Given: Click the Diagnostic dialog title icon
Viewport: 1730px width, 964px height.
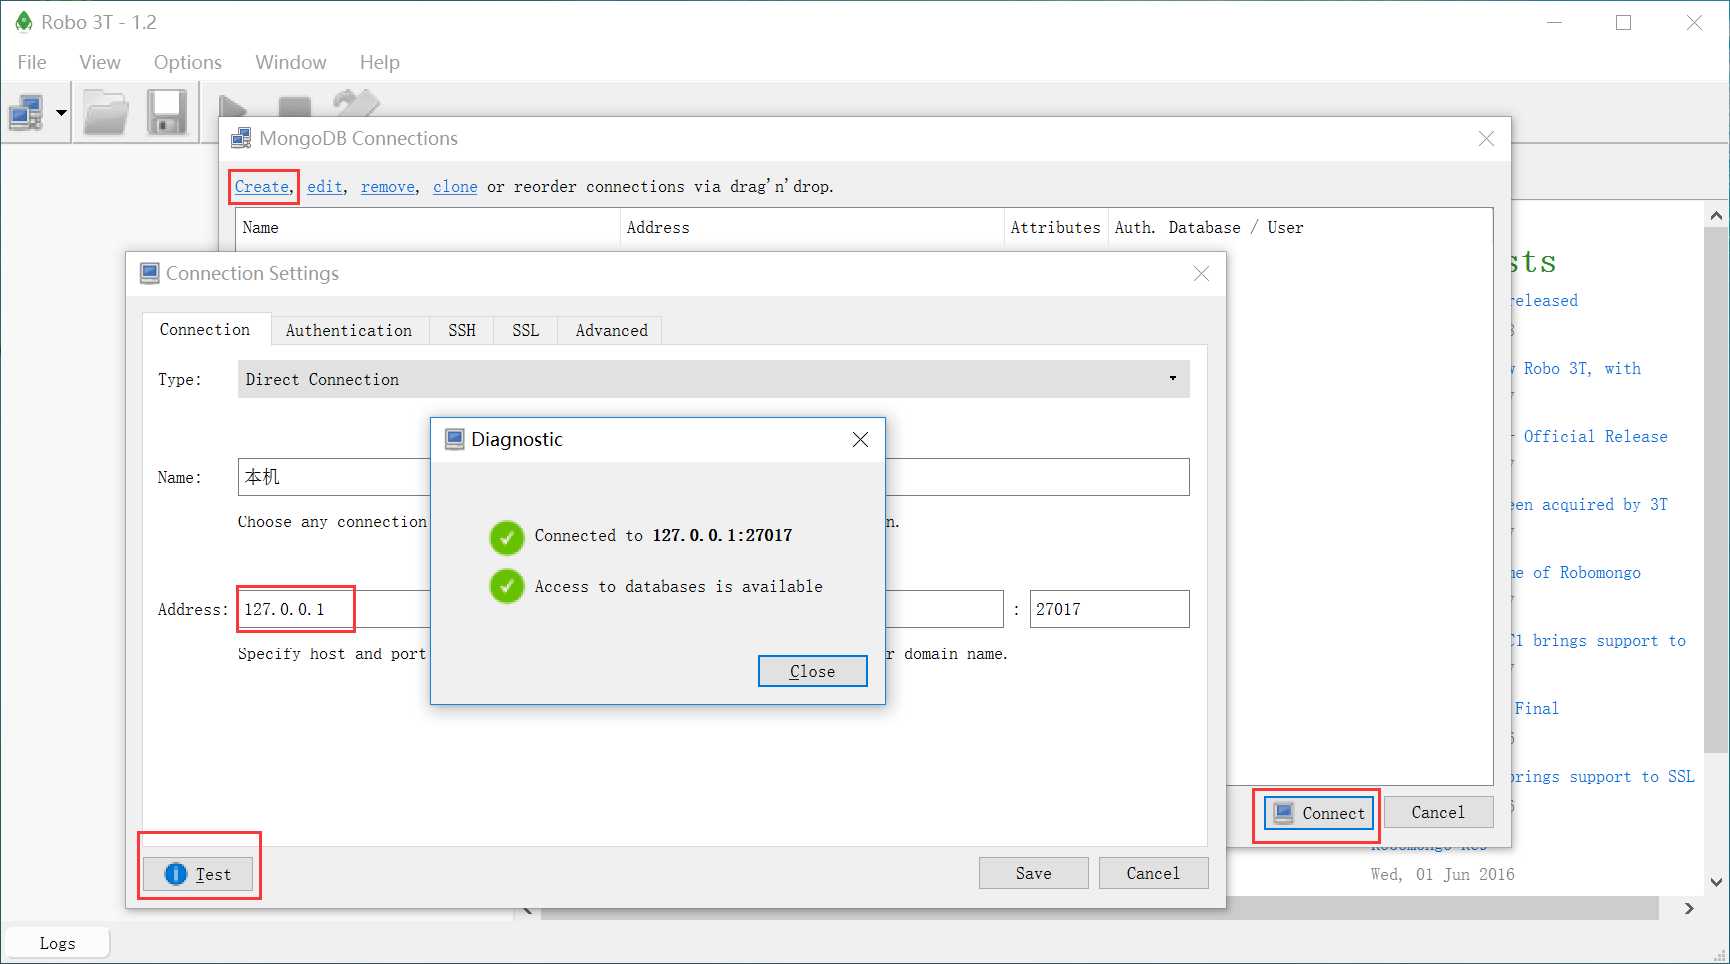Looking at the screenshot, I should [454, 439].
